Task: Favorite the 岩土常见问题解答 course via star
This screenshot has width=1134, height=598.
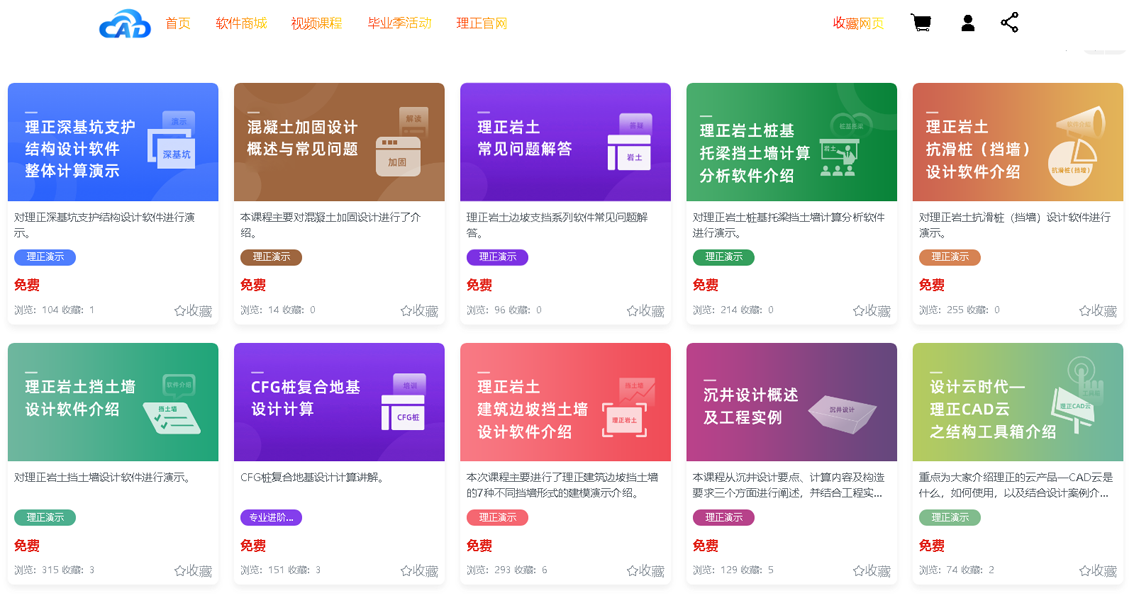Action: click(x=646, y=311)
